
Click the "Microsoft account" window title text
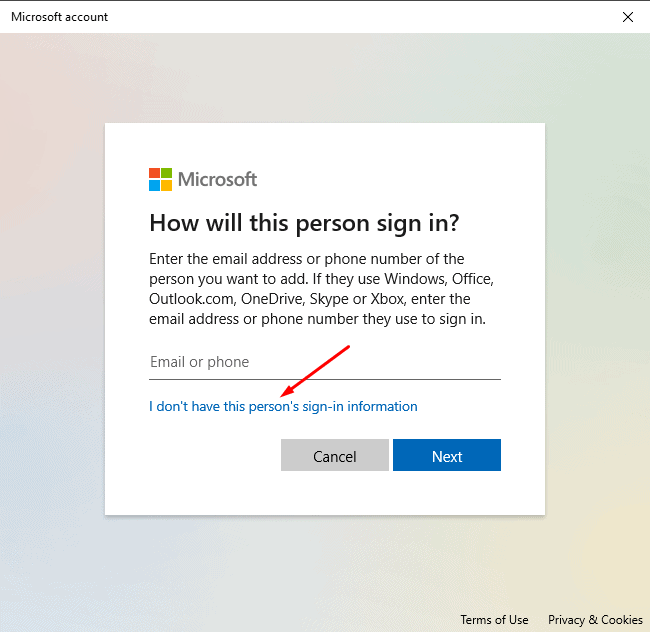(59, 17)
